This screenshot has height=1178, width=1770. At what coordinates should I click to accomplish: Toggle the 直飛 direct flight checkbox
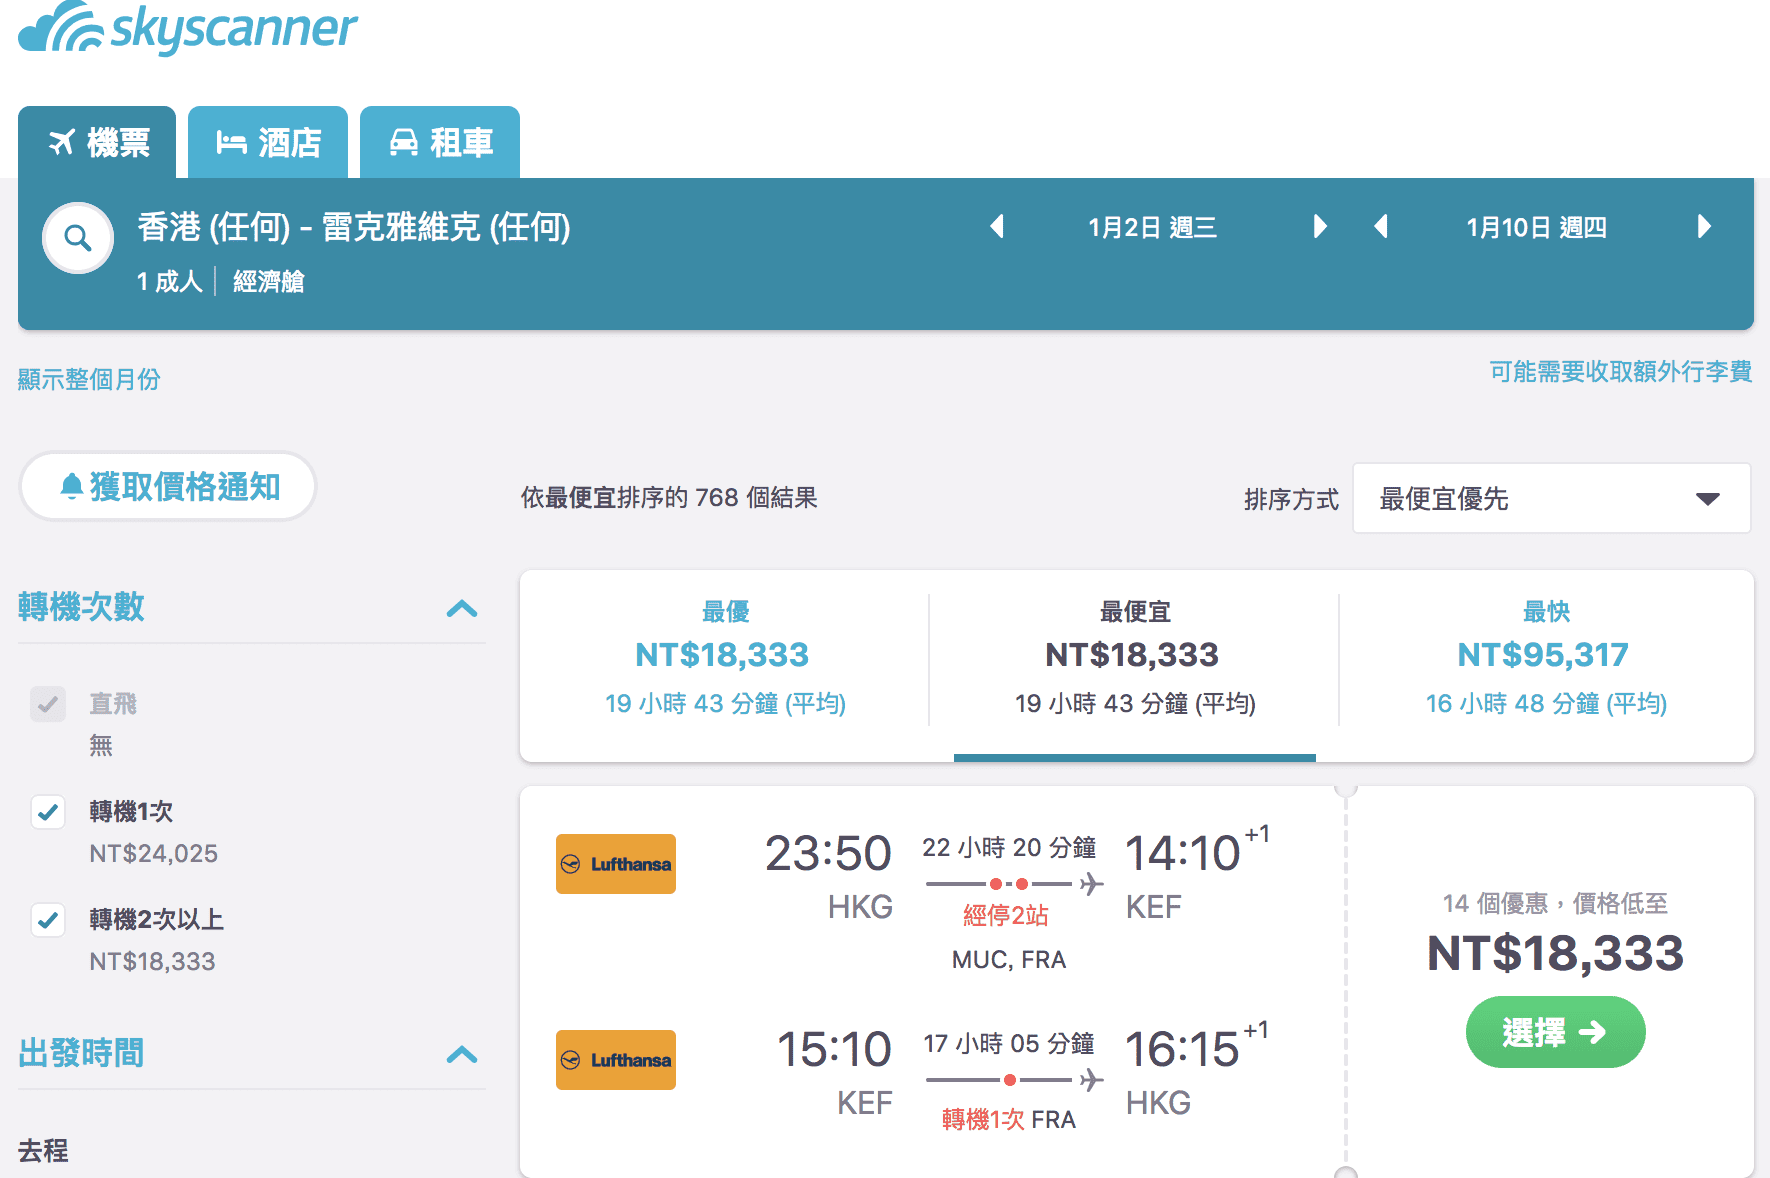[x=48, y=704]
